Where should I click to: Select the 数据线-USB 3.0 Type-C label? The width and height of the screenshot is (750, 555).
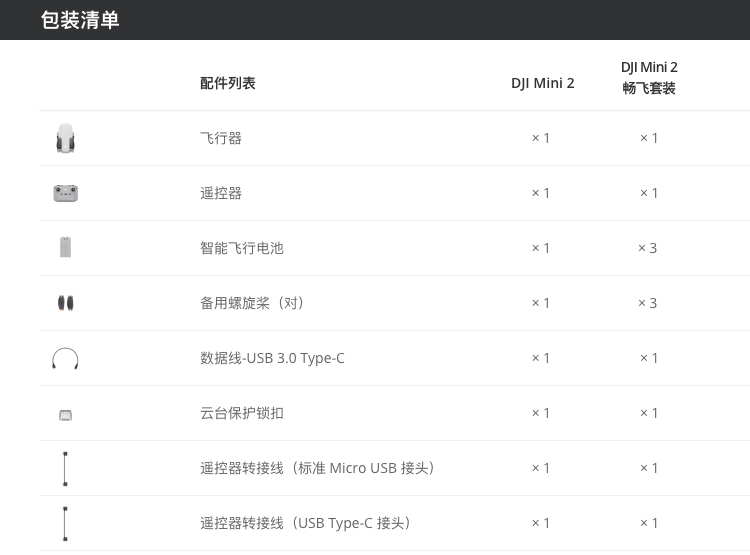[x=272, y=358]
